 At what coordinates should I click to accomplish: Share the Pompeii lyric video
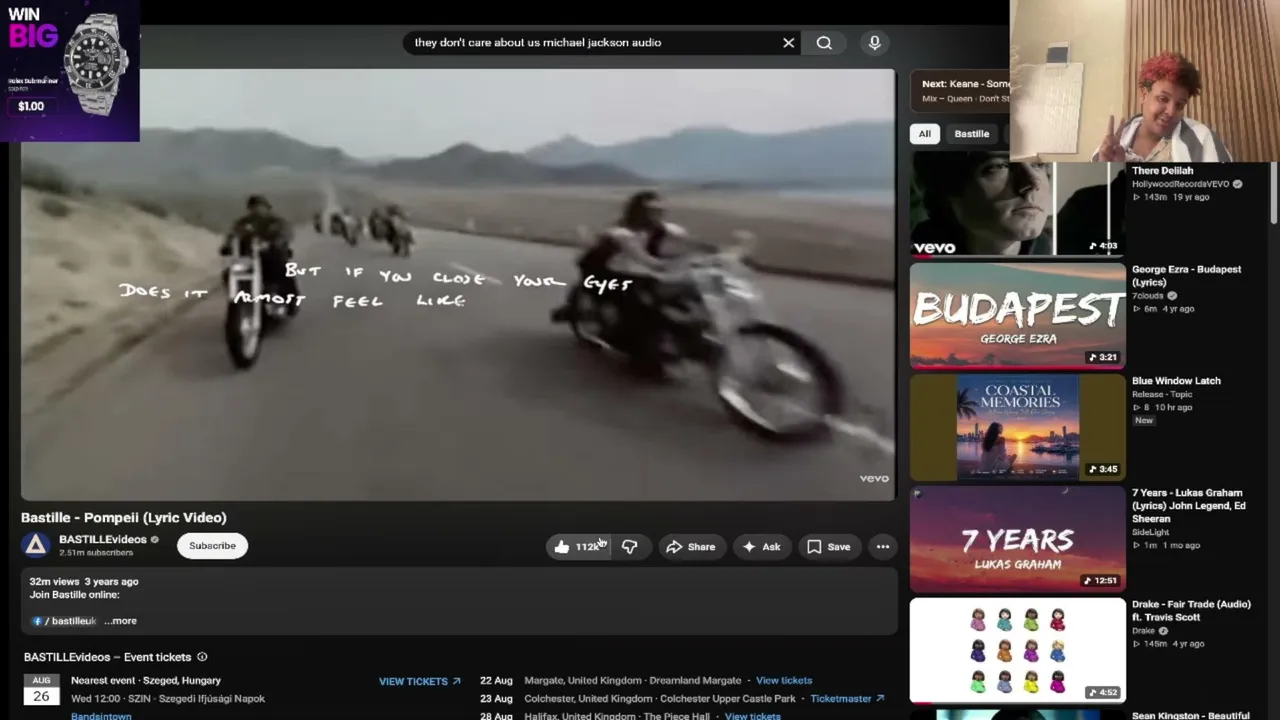coord(690,547)
